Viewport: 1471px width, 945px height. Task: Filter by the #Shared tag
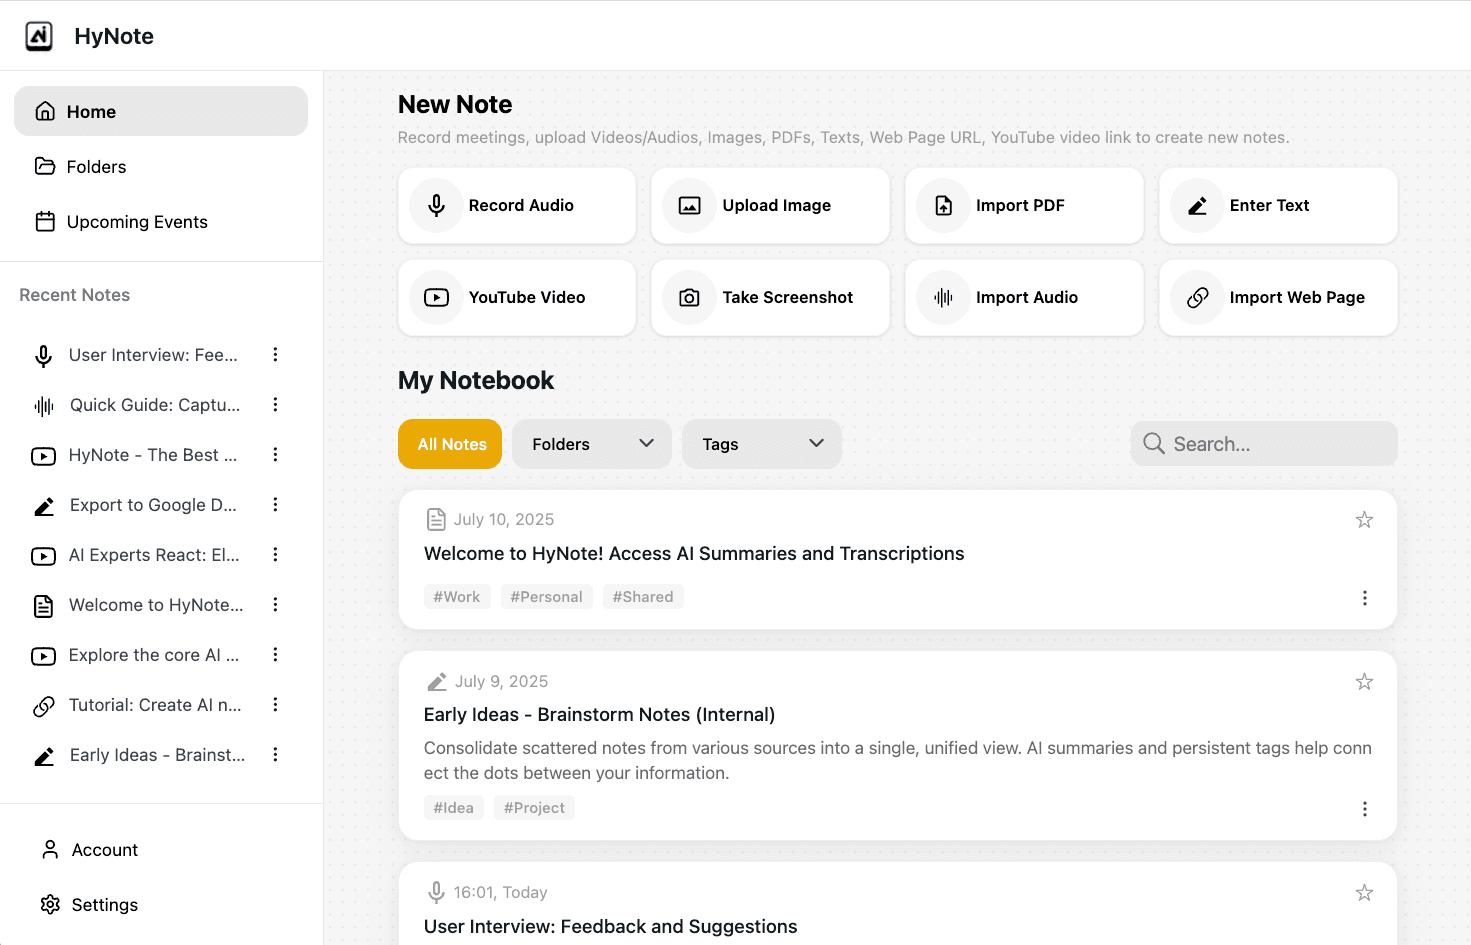643,597
